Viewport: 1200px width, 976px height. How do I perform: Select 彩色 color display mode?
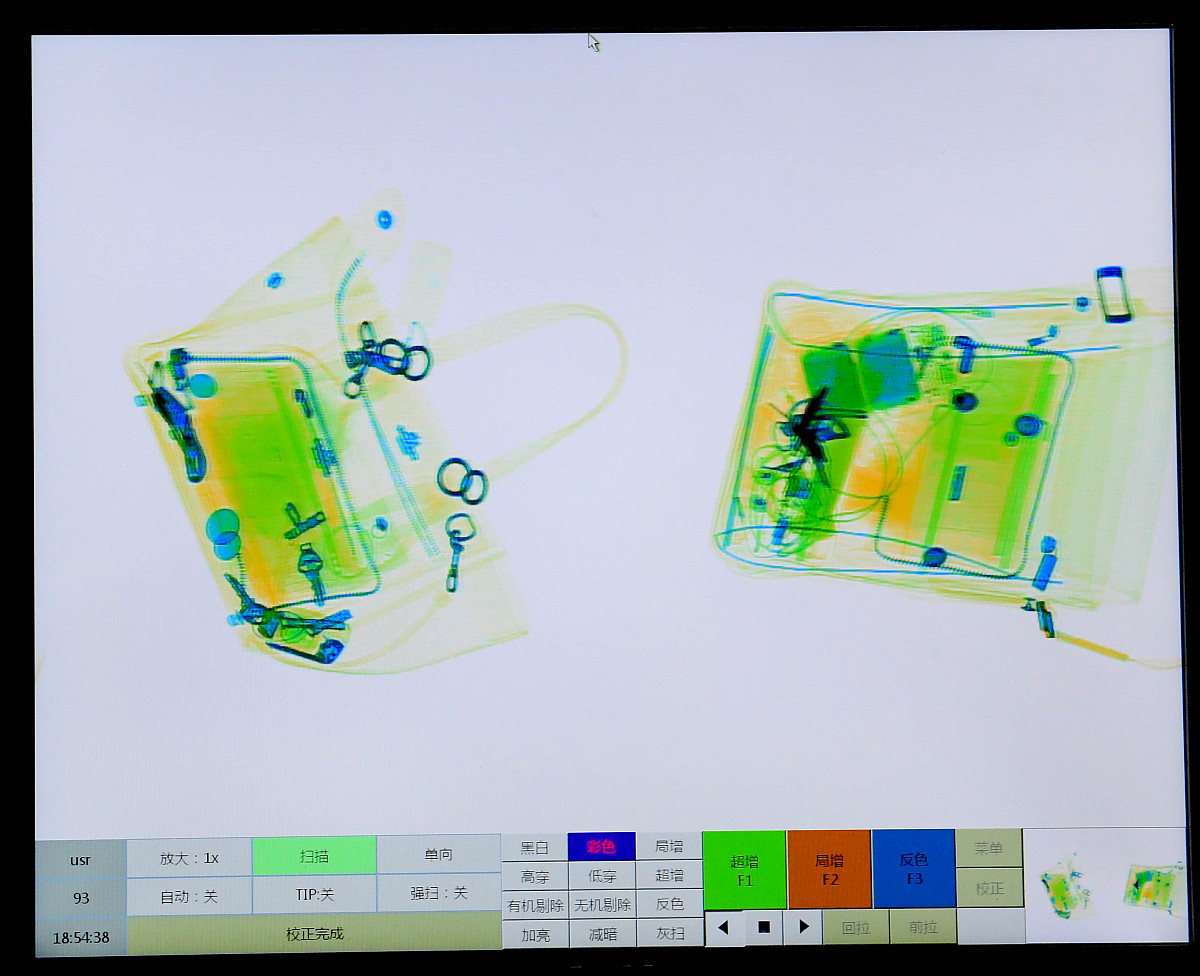(601, 847)
